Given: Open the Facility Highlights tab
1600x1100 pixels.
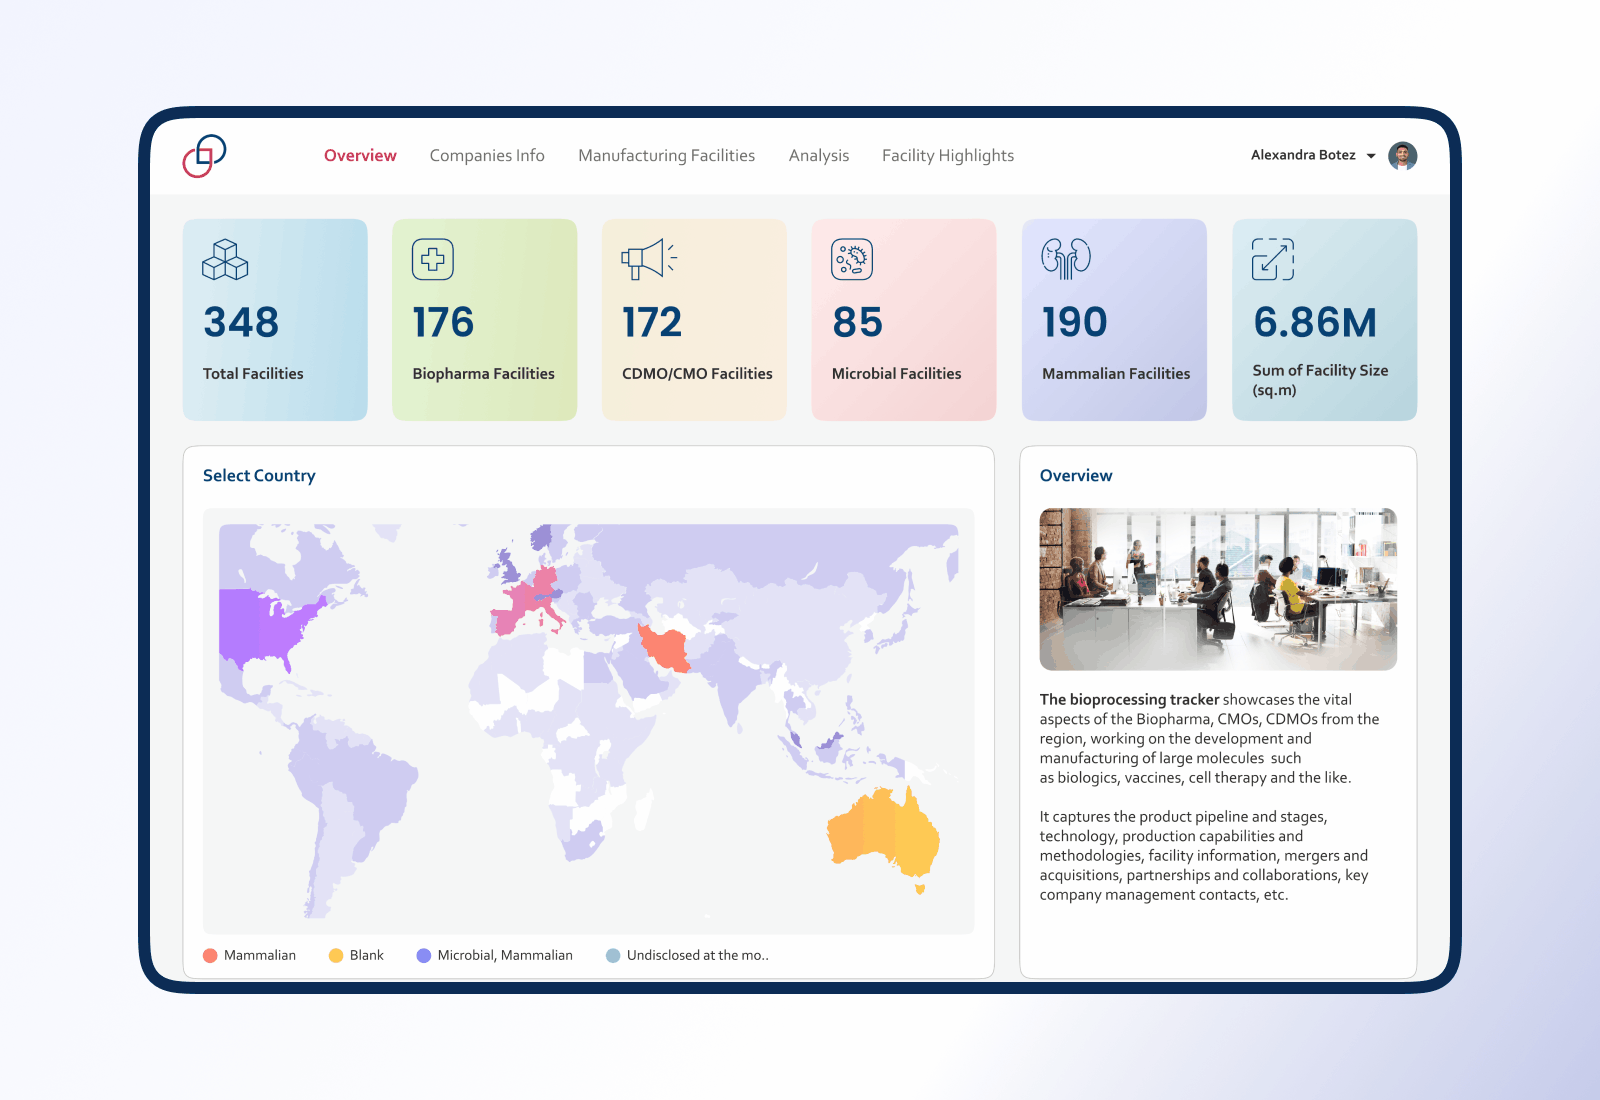Looking at the screenshot, I should (x=948, y=155).
